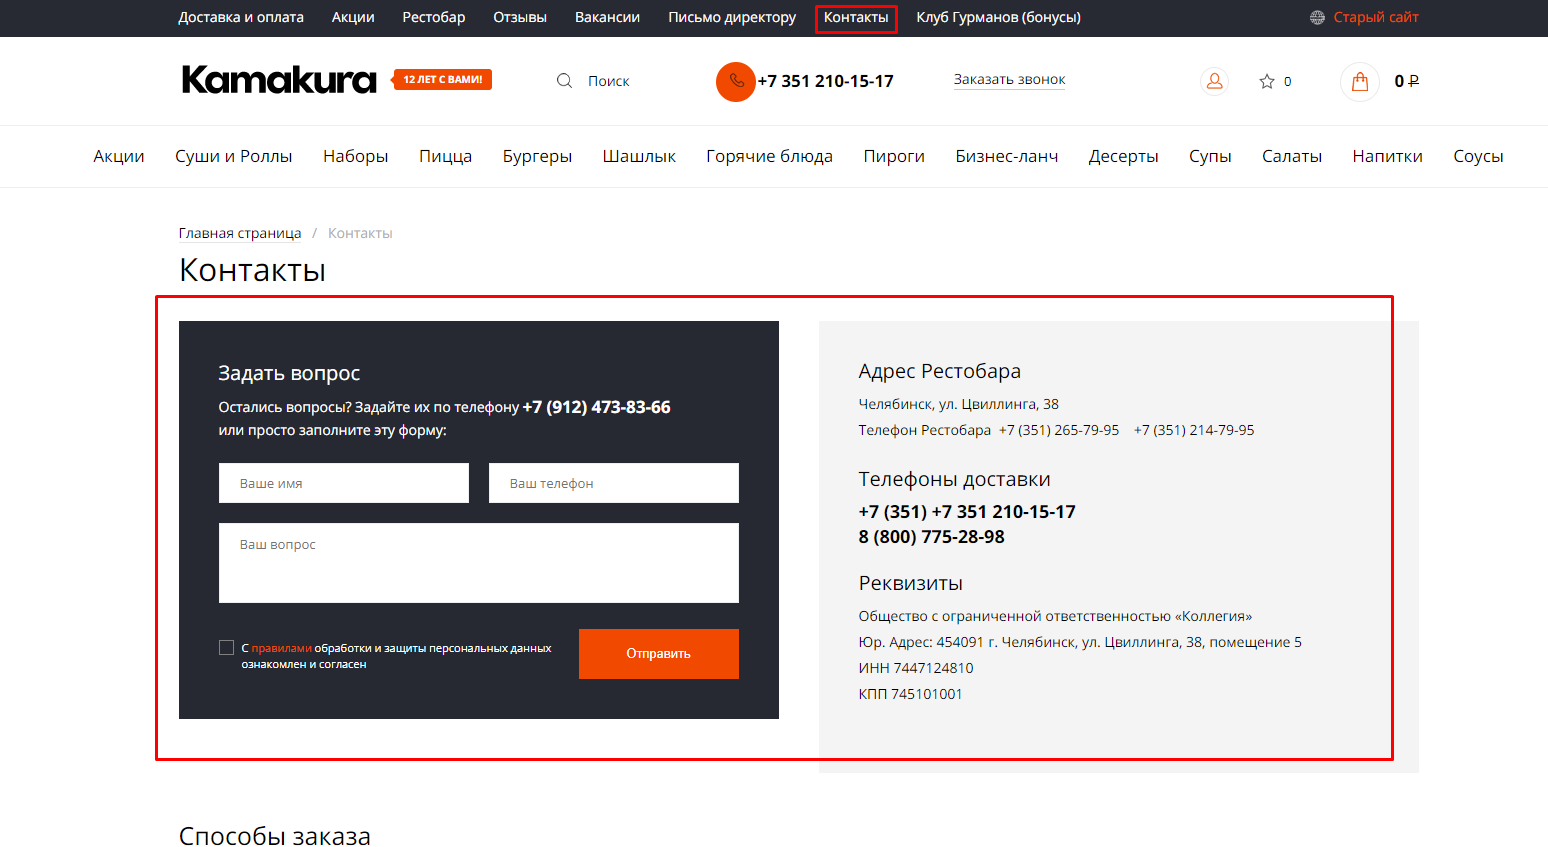Click the Реквизиты heading
Viewport: 1548px width, 847px height.
pyautogui.click(x=910, y=583)
